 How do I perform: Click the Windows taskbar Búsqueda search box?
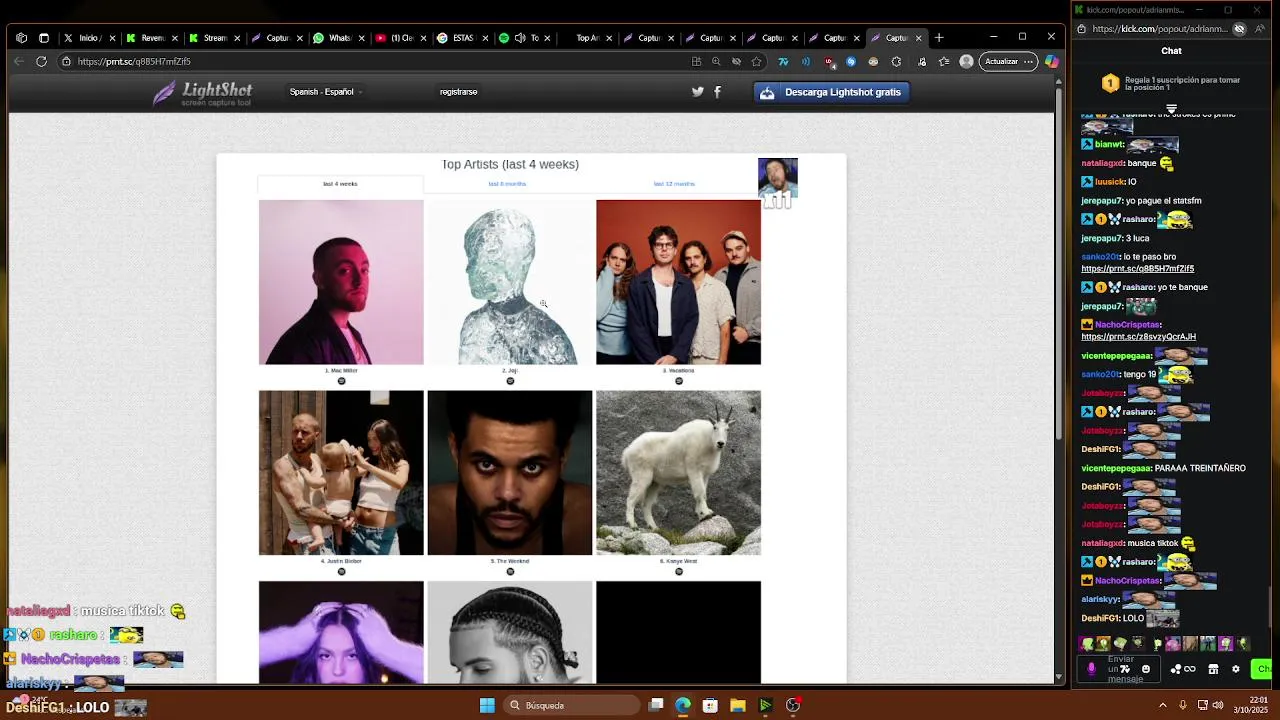pyautogui.click(x=572, y=705)
